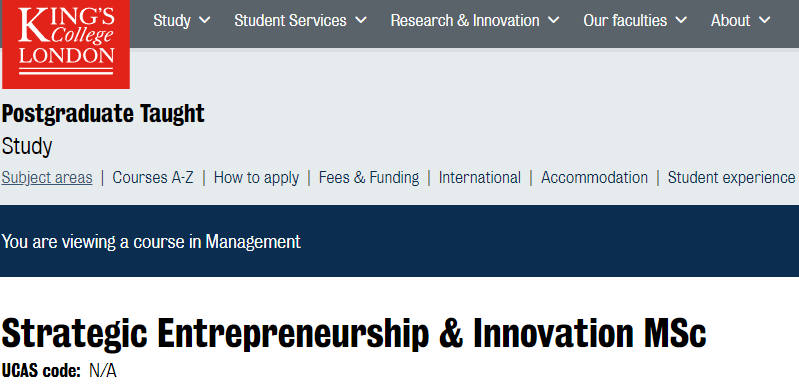
Task: Visit the How to apply link
Action: click(256, 177)
